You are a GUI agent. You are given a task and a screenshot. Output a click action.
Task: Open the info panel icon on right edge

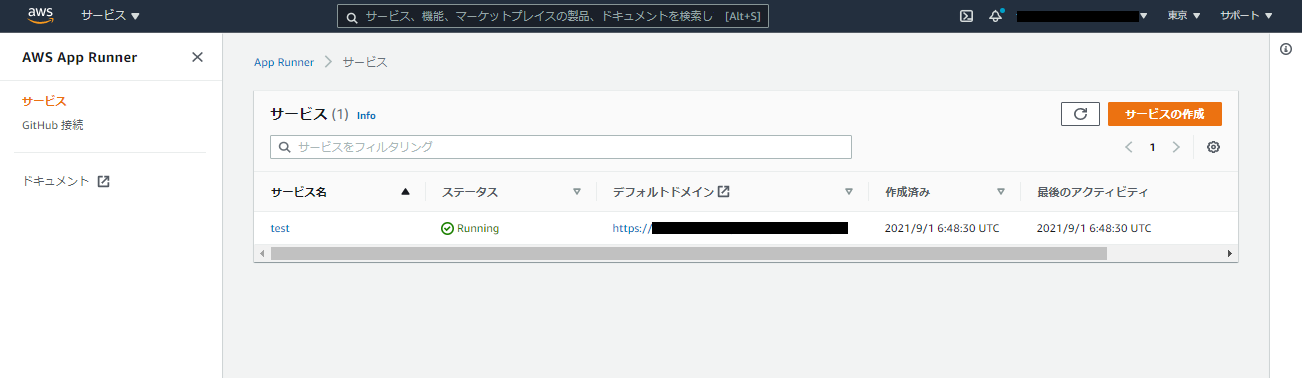[x=1286, y=49]
